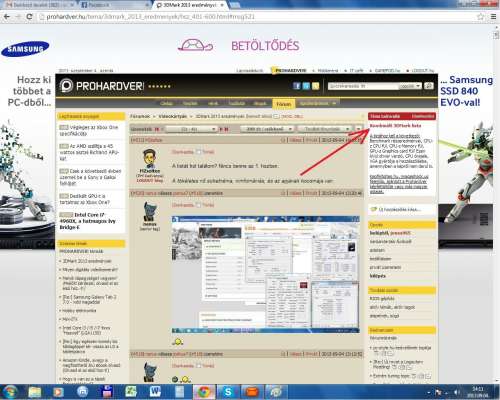Click the search magnifier button
The width and height of the screenshot is (500, 400).
tap(429, 86)
